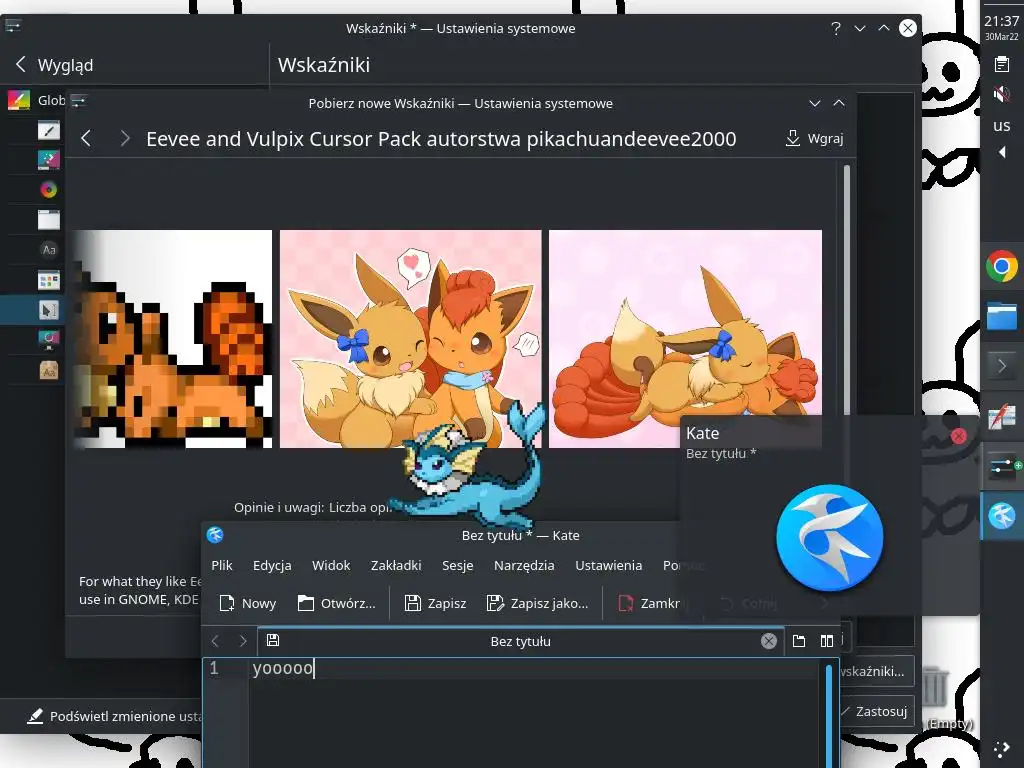This screenshot has width=1024, height=768.
Task: Open Plik menu in Kate
Action: click(x=222, y=566)
